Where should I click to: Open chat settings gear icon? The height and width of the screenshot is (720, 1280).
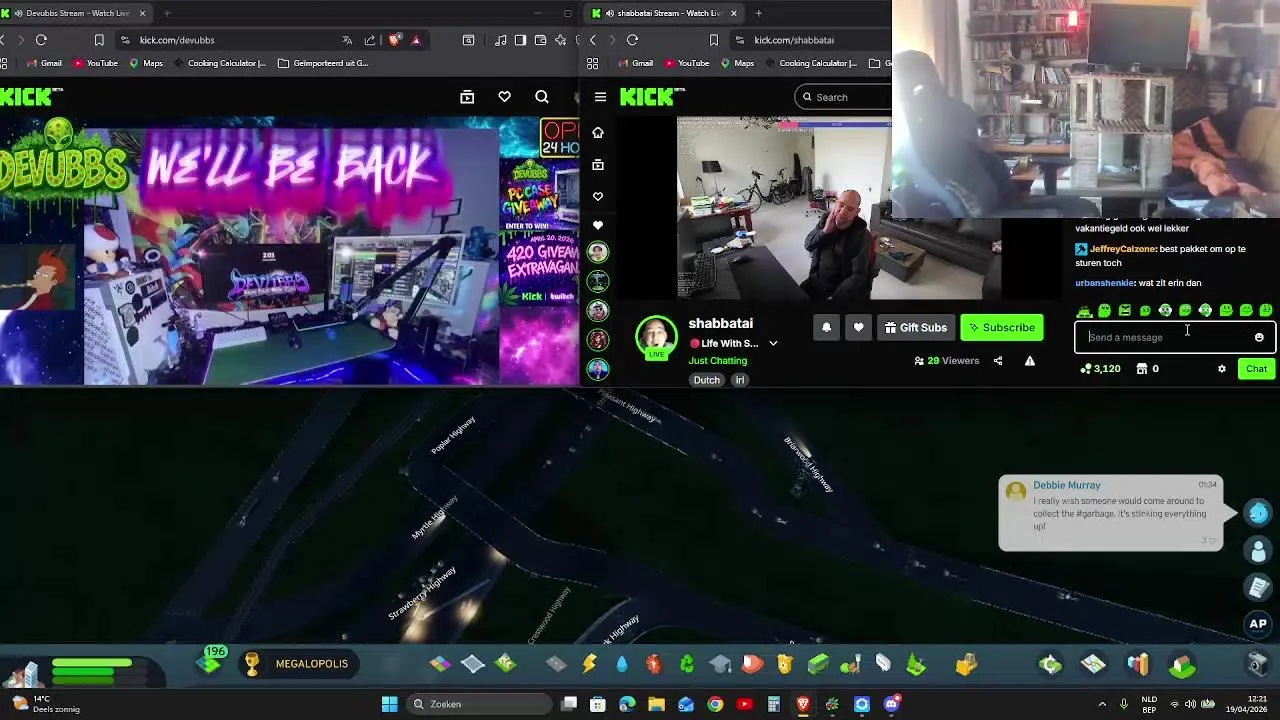1221,369
